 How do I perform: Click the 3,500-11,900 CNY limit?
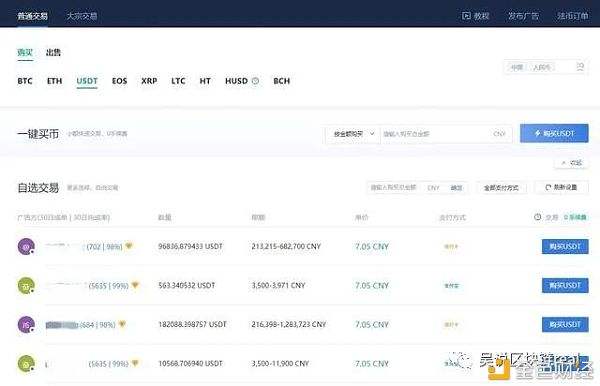coord(280,364)
